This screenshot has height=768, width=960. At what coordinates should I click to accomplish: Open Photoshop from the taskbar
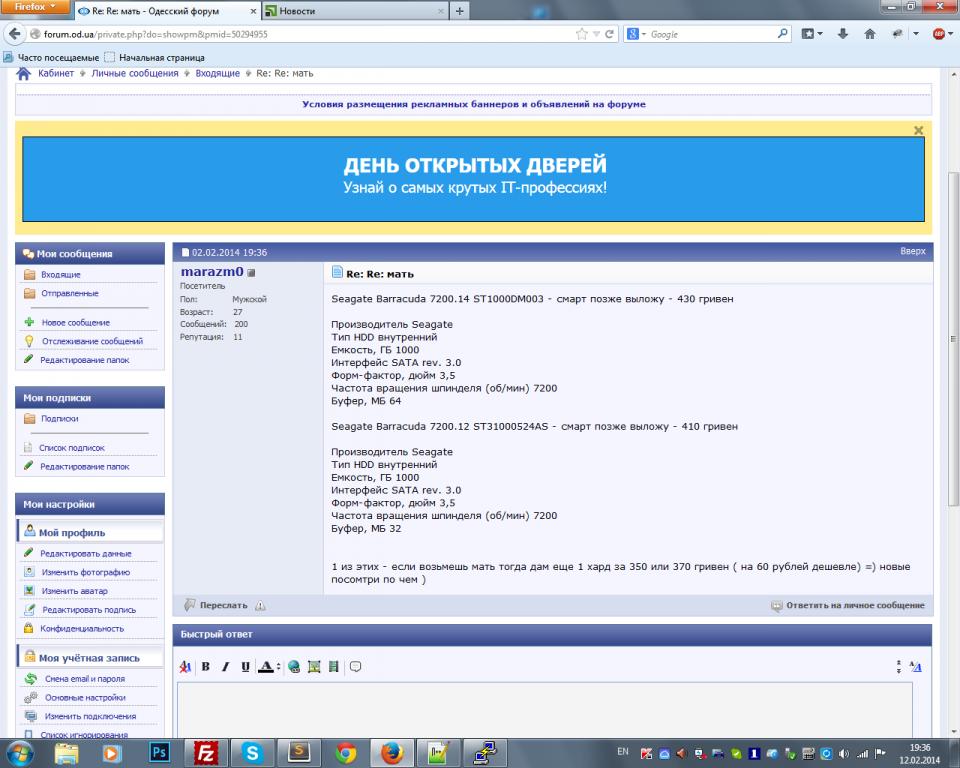click(x=159, y=752)
